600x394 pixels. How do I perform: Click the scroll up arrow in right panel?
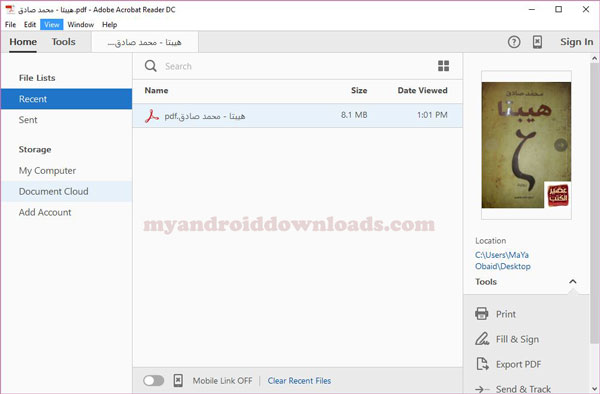[x=594, y=59]
